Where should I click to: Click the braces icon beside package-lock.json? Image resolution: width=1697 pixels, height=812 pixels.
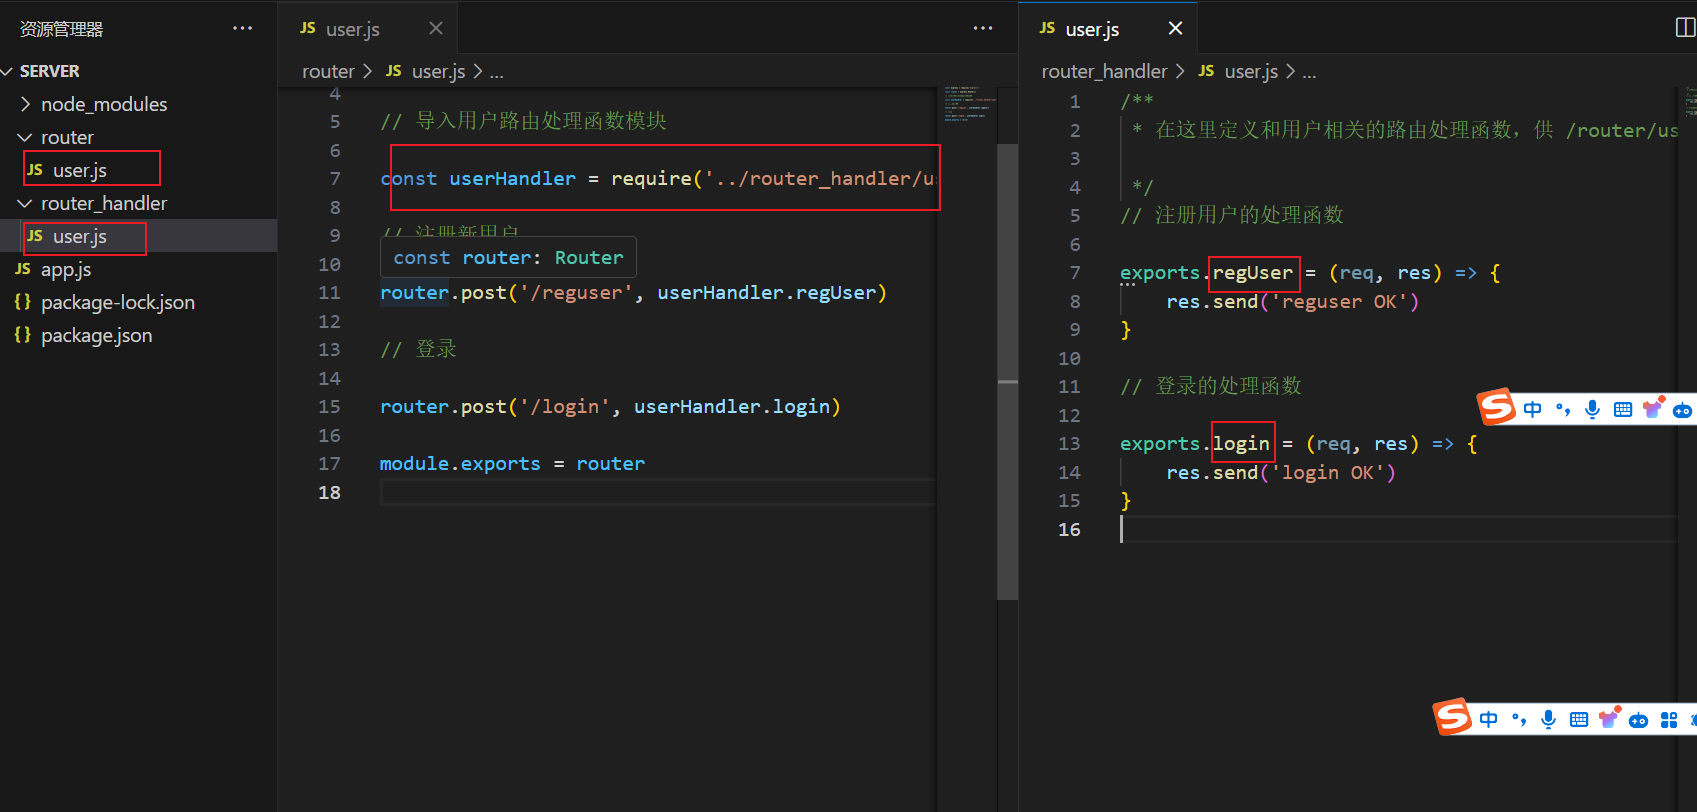pyautogui.click(x=23, y=302)
